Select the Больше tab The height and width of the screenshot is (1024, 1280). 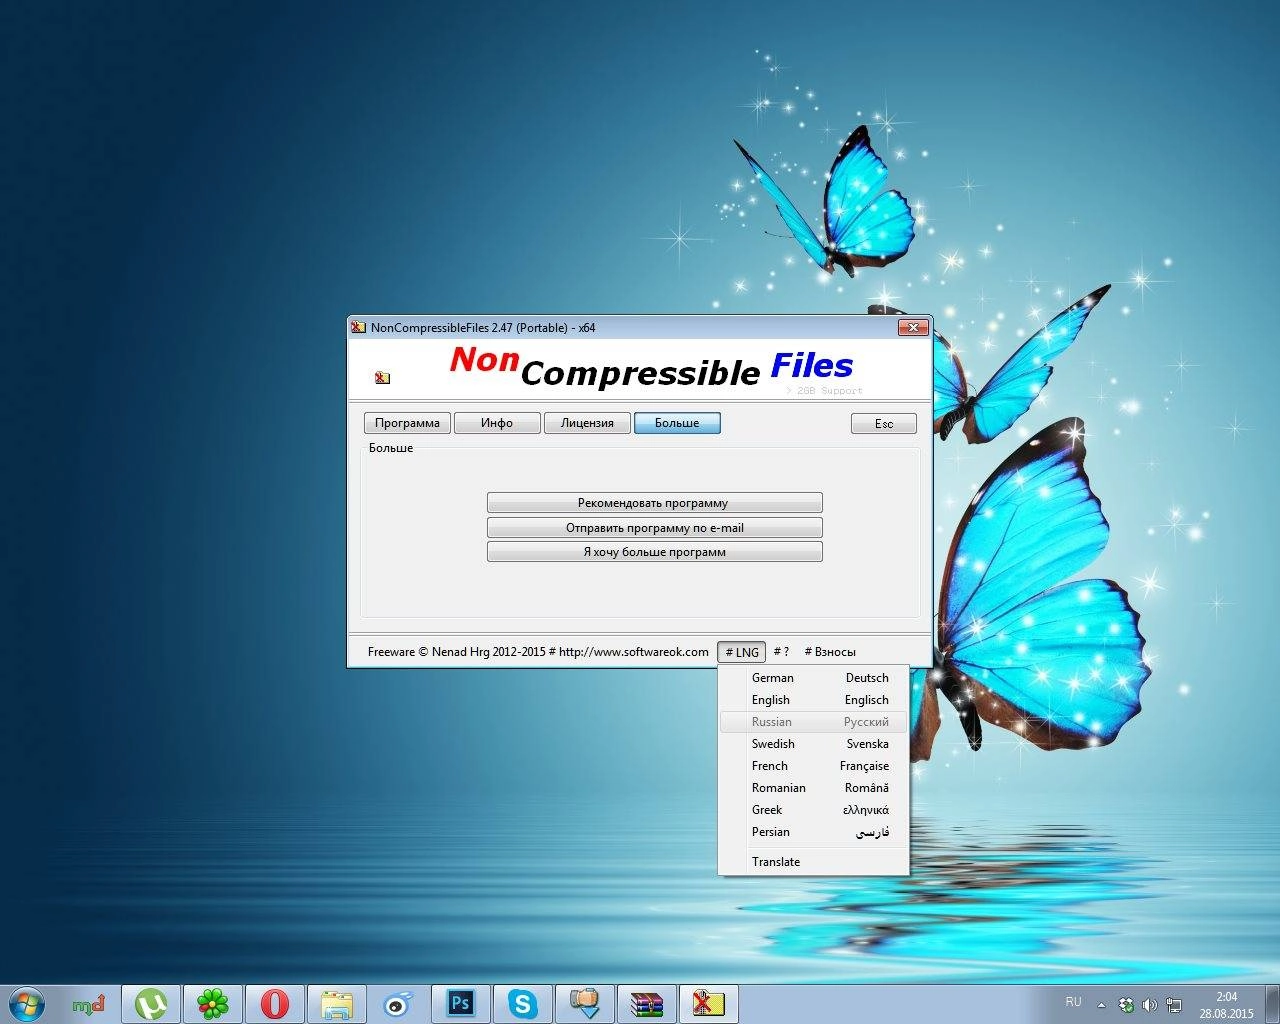(x=677, y=423)
